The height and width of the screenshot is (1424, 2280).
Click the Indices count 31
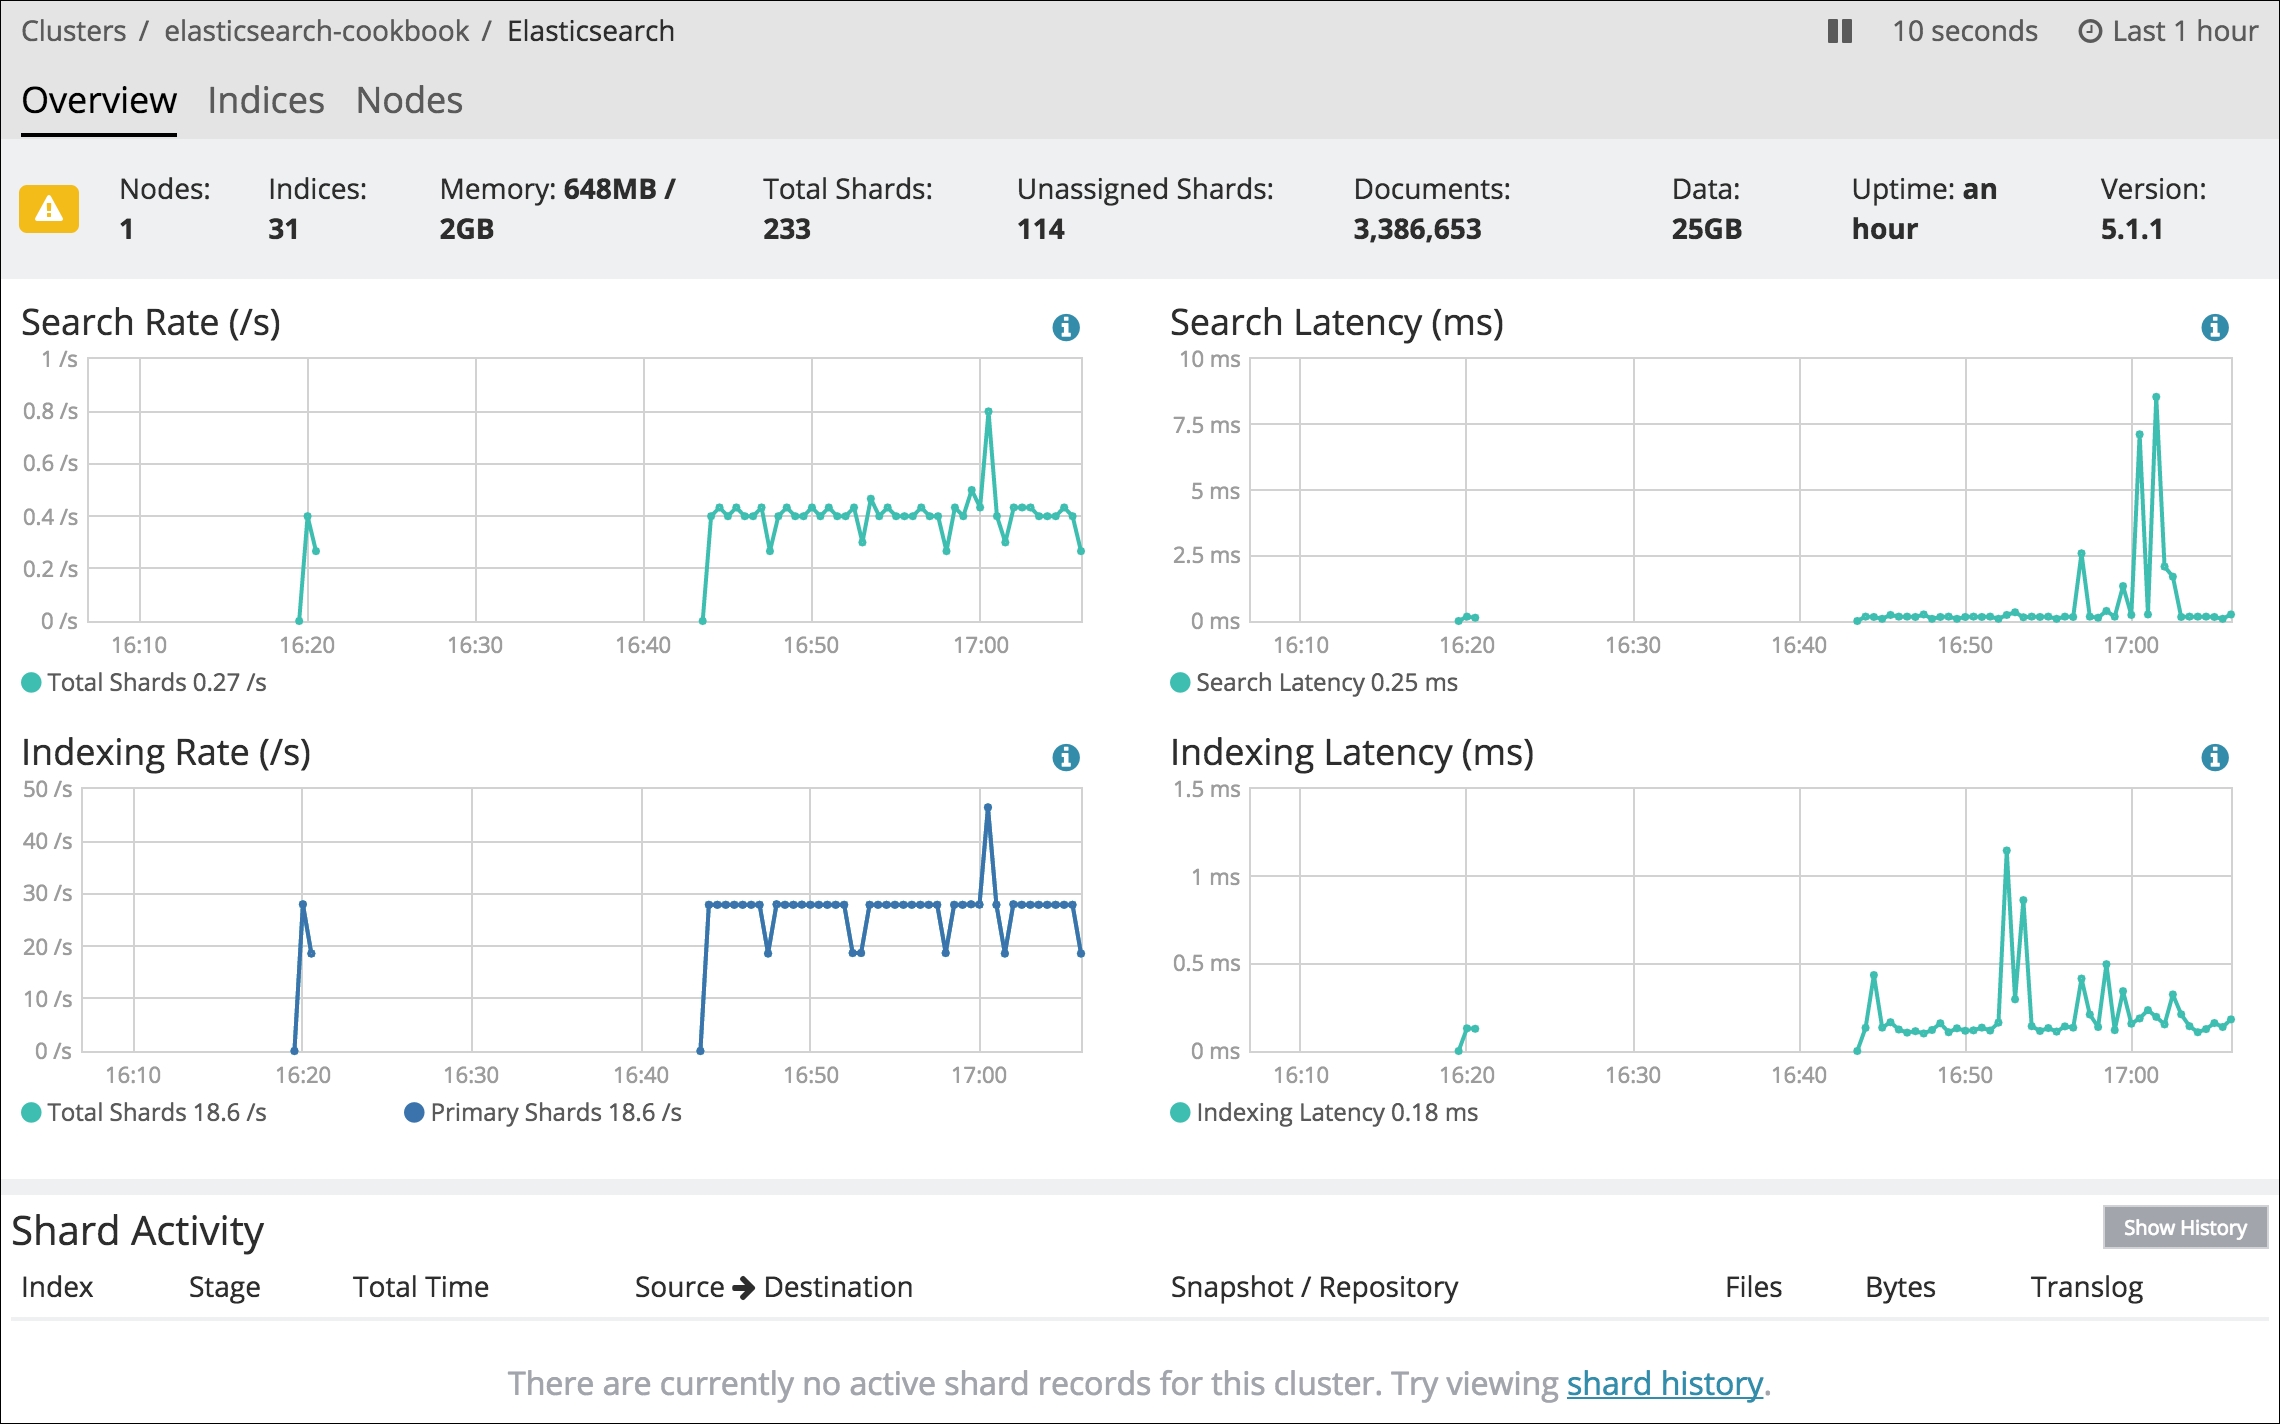click(283, 229)
